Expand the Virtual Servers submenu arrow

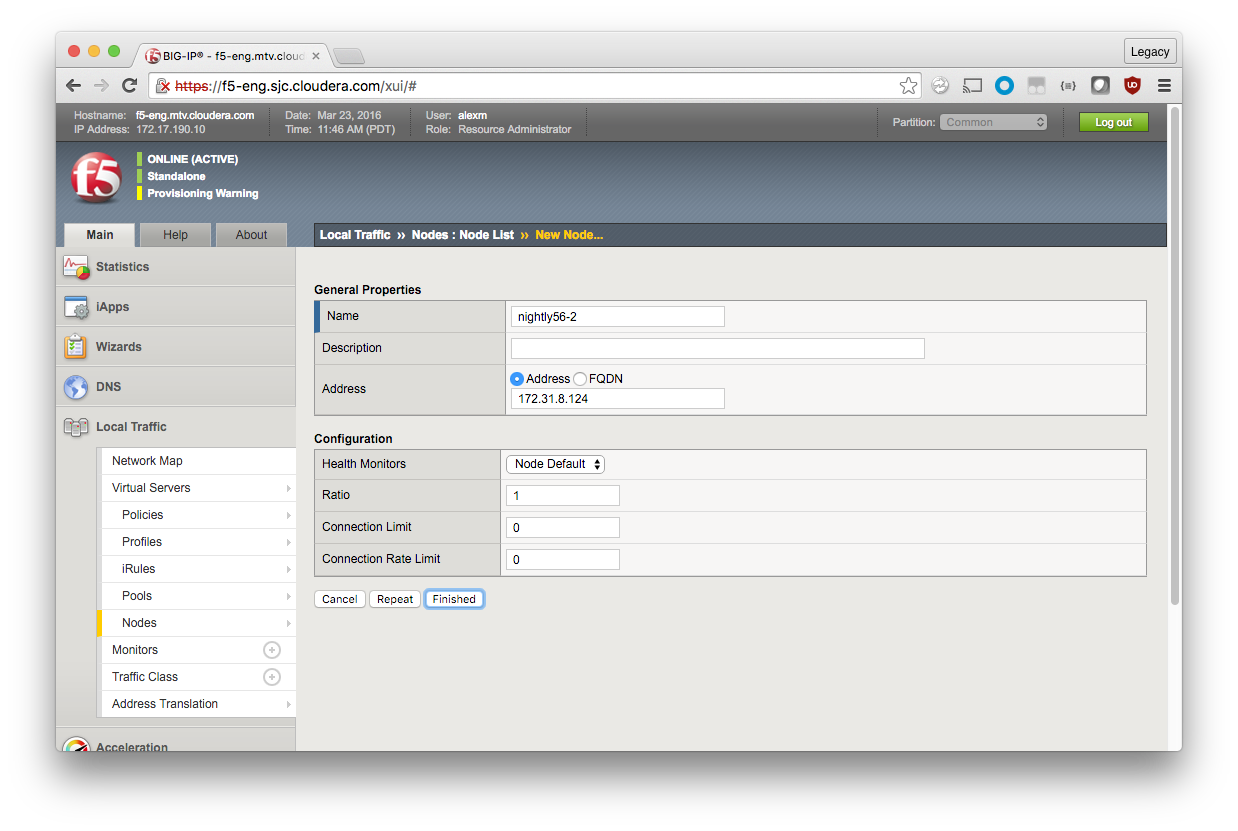click(288, 488)
